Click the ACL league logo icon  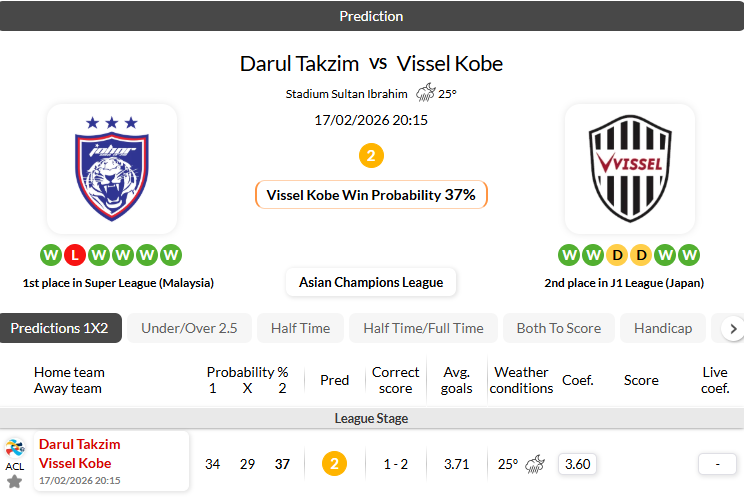coord(15,448)
